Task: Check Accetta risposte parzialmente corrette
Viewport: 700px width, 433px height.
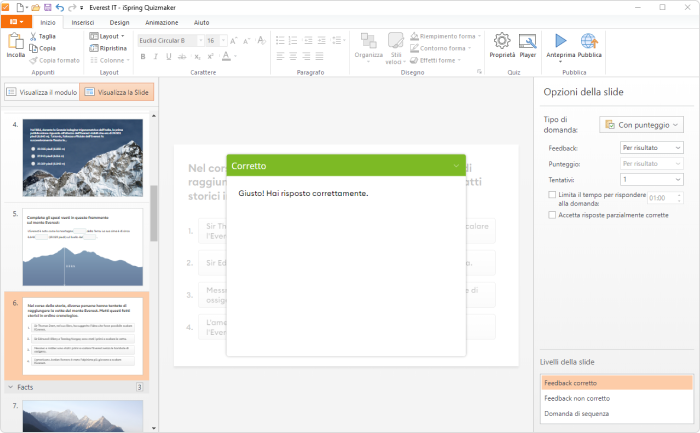Action: [x=553, y=215]
